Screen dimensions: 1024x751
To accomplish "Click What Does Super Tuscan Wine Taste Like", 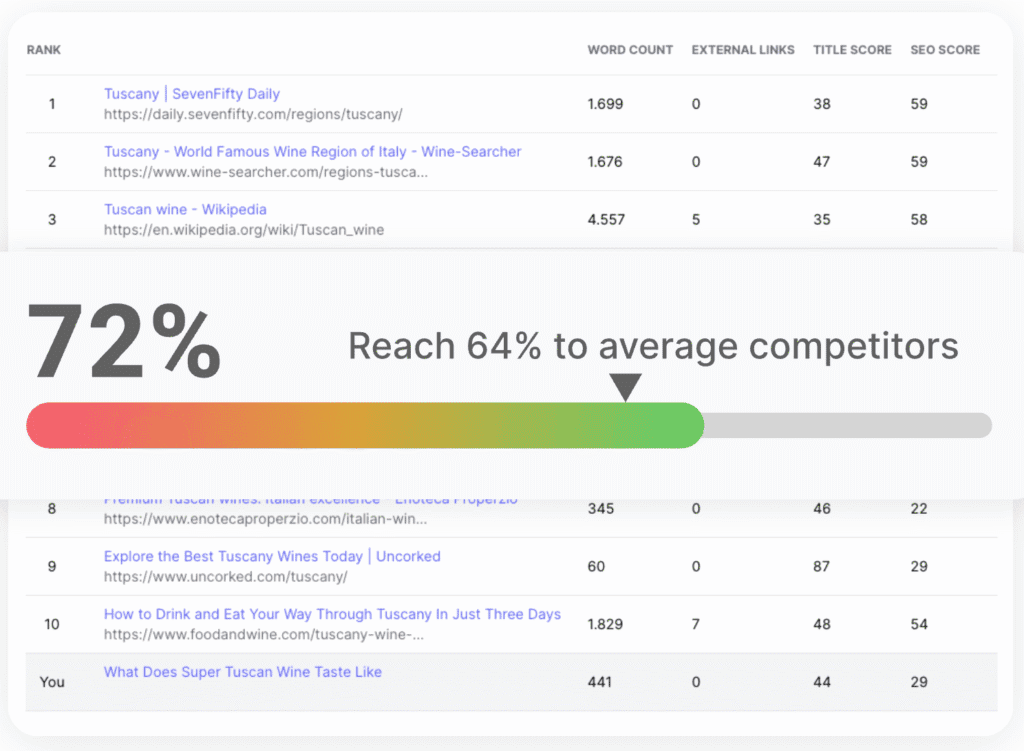I will 243,672.
